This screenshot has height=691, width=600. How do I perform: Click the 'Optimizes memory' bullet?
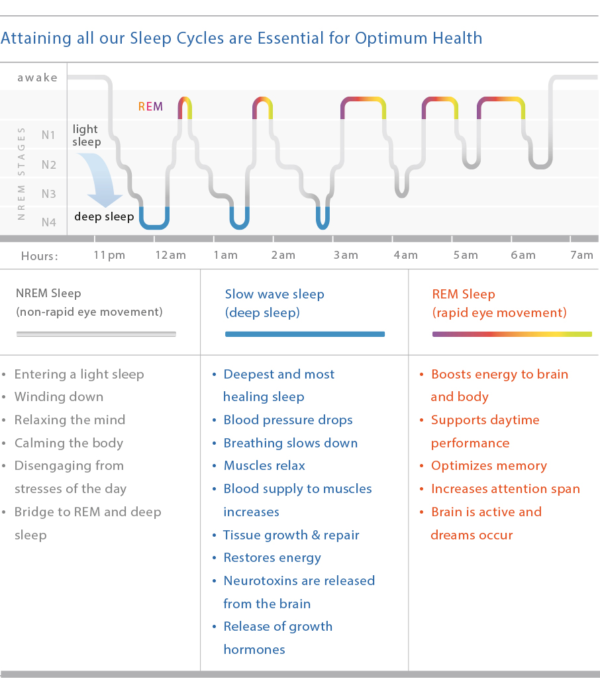coord(488,466)
